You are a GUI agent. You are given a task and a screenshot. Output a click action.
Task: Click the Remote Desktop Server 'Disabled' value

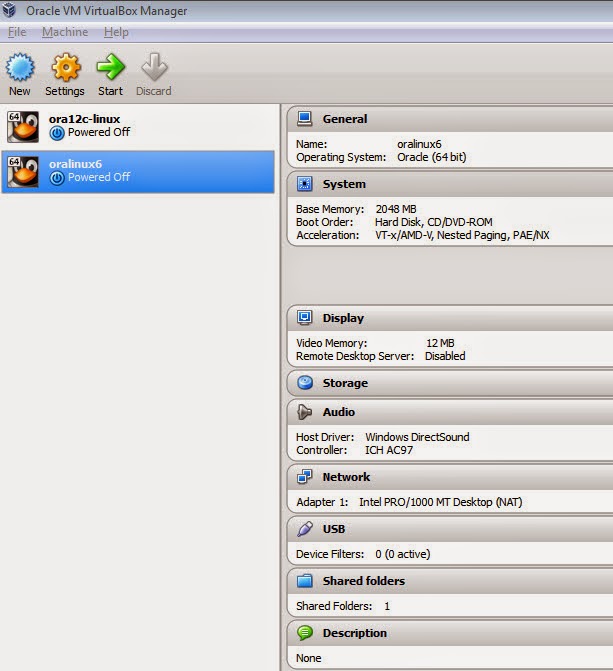click(x=445, y=356)
